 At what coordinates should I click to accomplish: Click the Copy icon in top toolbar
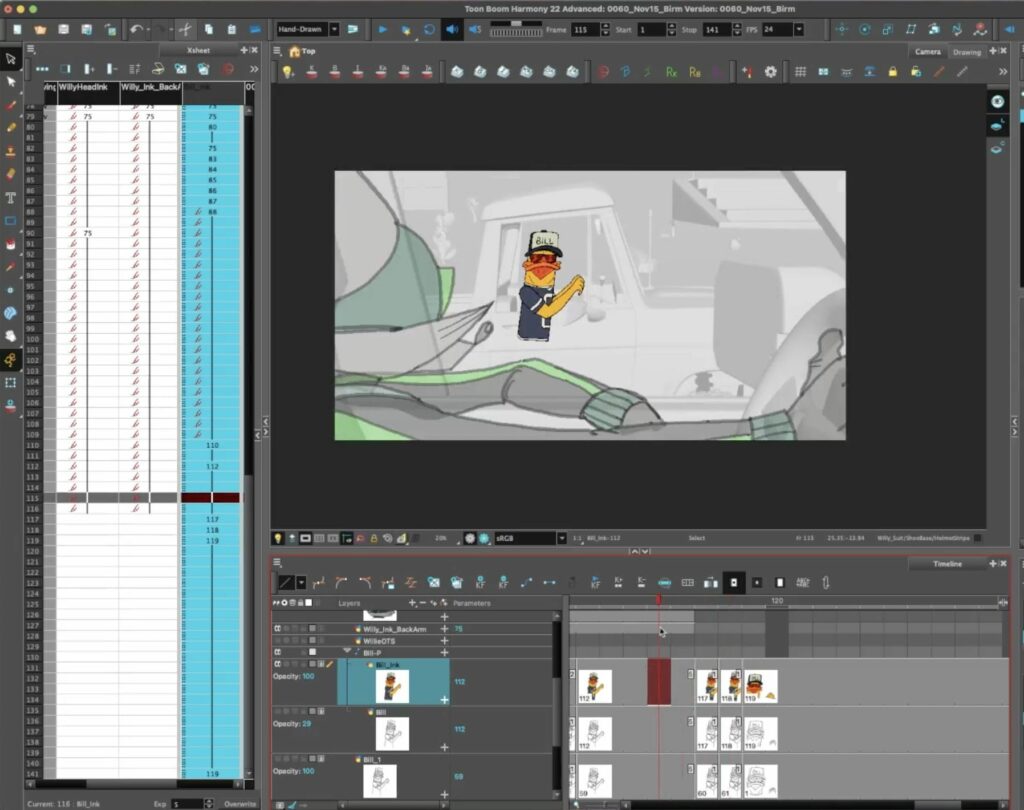[209, 29]
